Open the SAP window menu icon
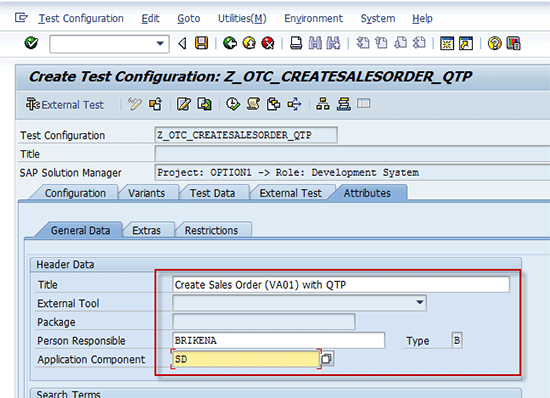550x398 pixels. (21, 18)
